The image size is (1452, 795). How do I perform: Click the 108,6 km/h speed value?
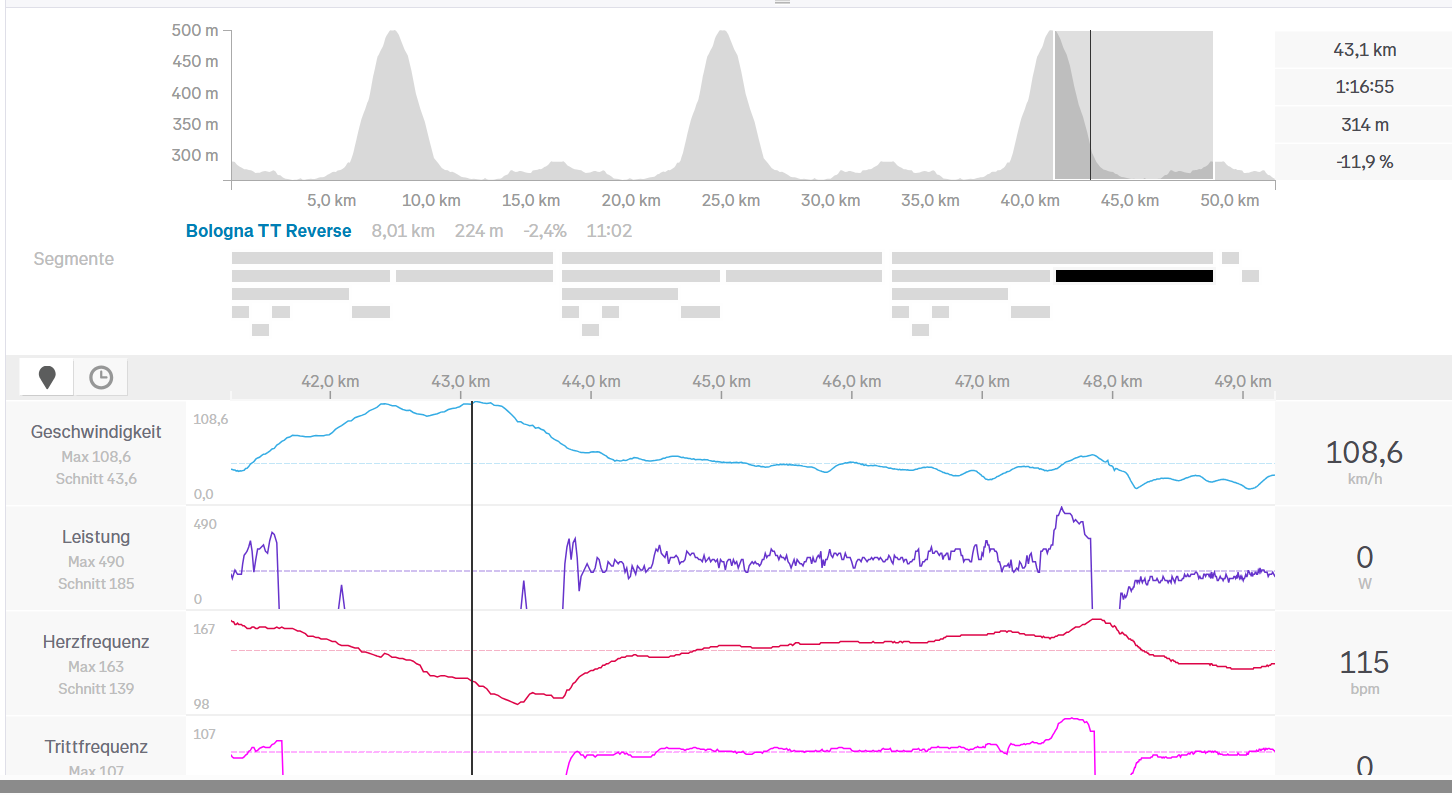(x=1364, y=453)
